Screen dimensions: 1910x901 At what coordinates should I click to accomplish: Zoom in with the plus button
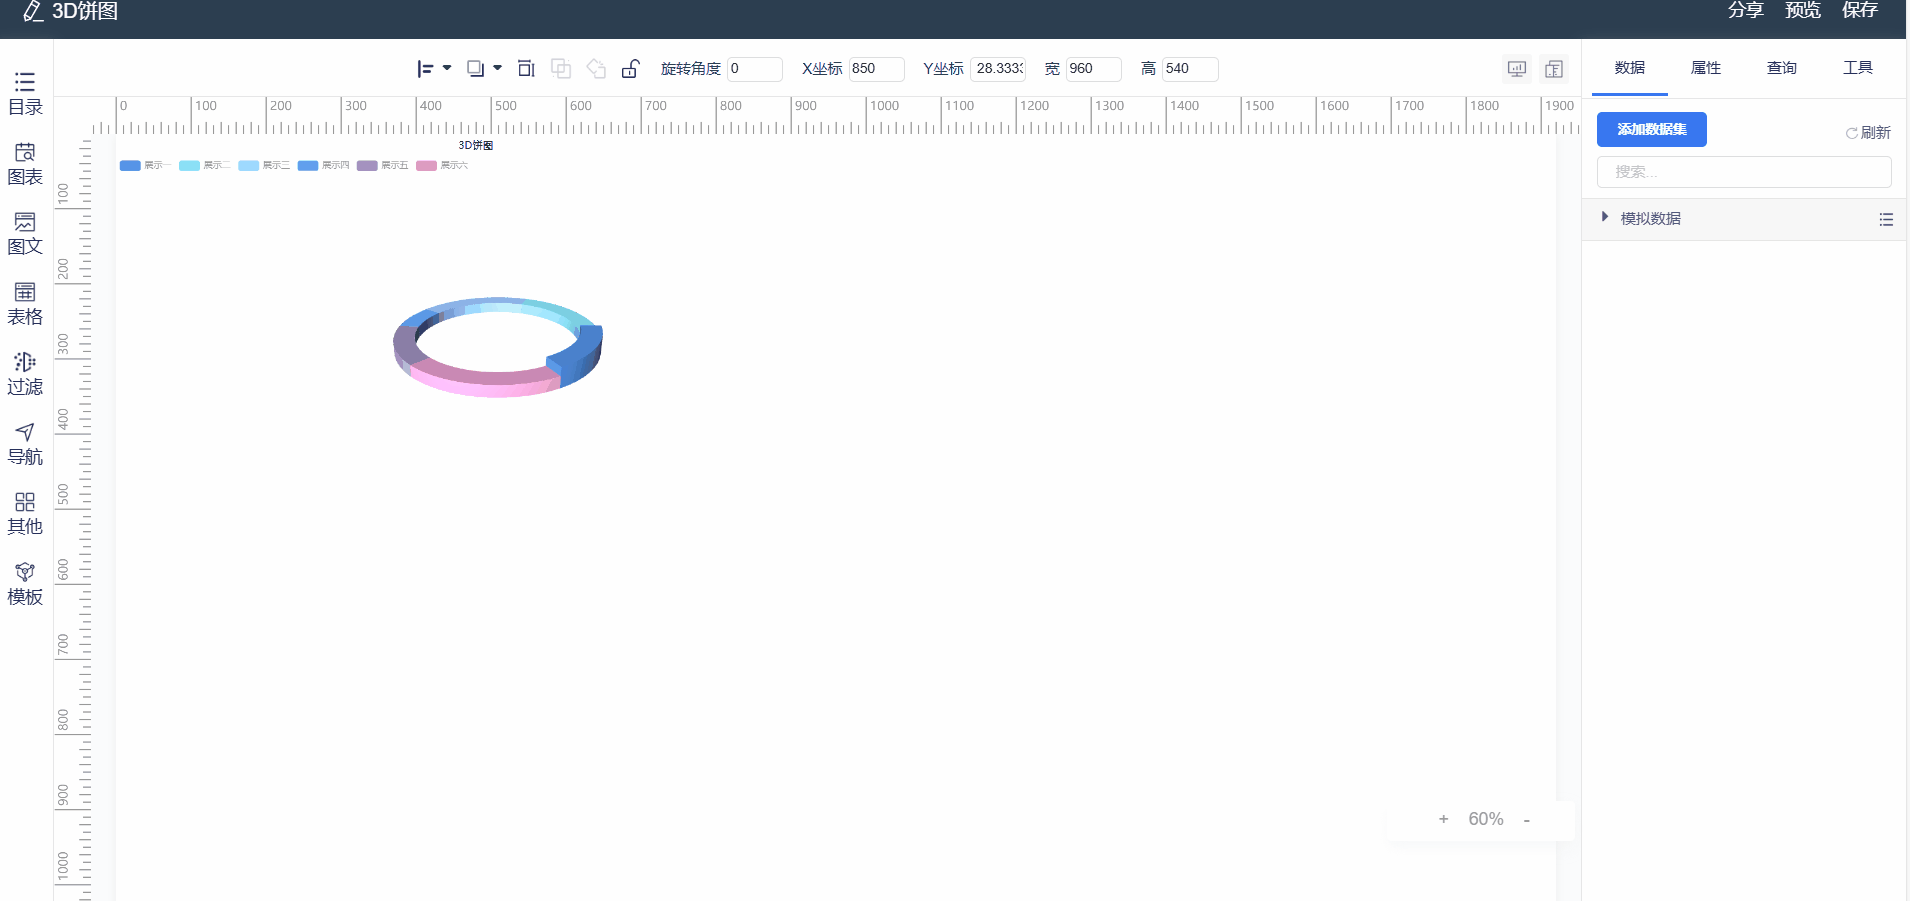(1443, 819)
